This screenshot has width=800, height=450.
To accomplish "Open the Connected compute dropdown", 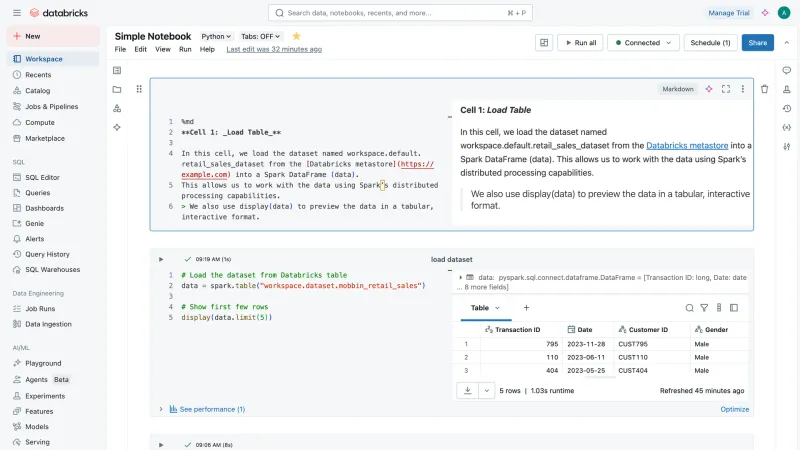I will click(643, 43).
